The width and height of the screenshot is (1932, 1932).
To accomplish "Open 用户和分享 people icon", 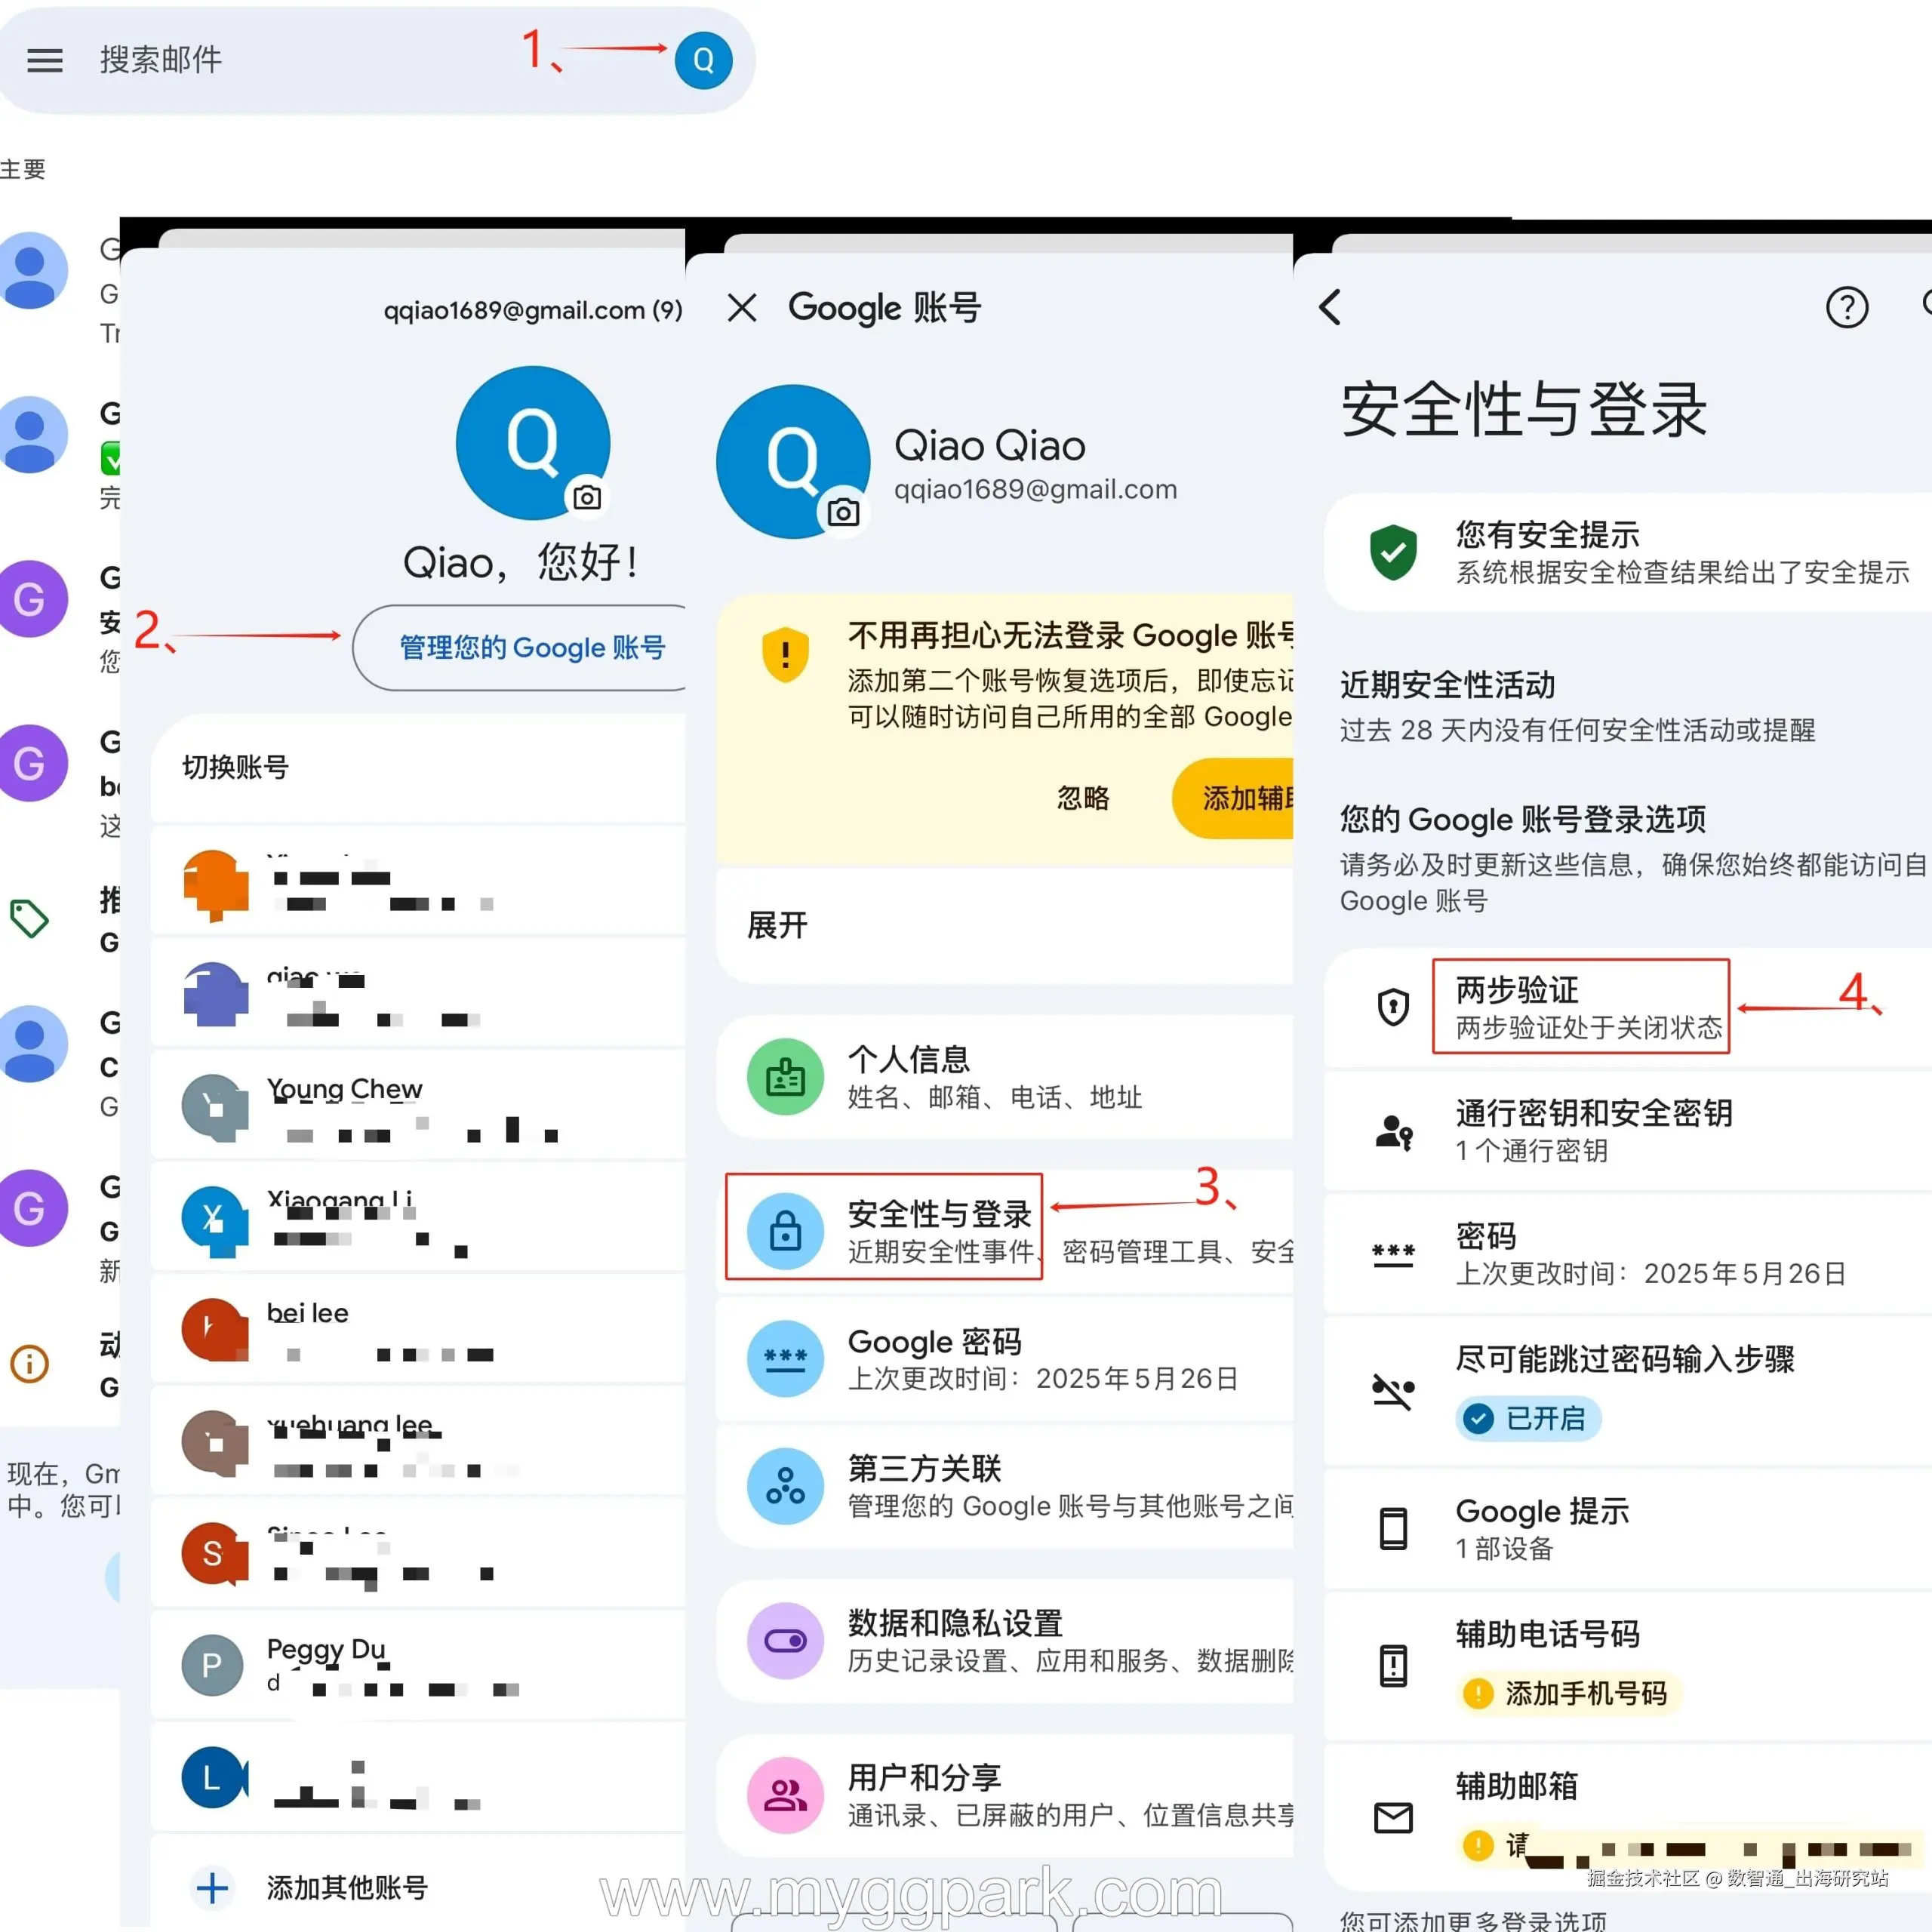I will tap(785, 1795).
